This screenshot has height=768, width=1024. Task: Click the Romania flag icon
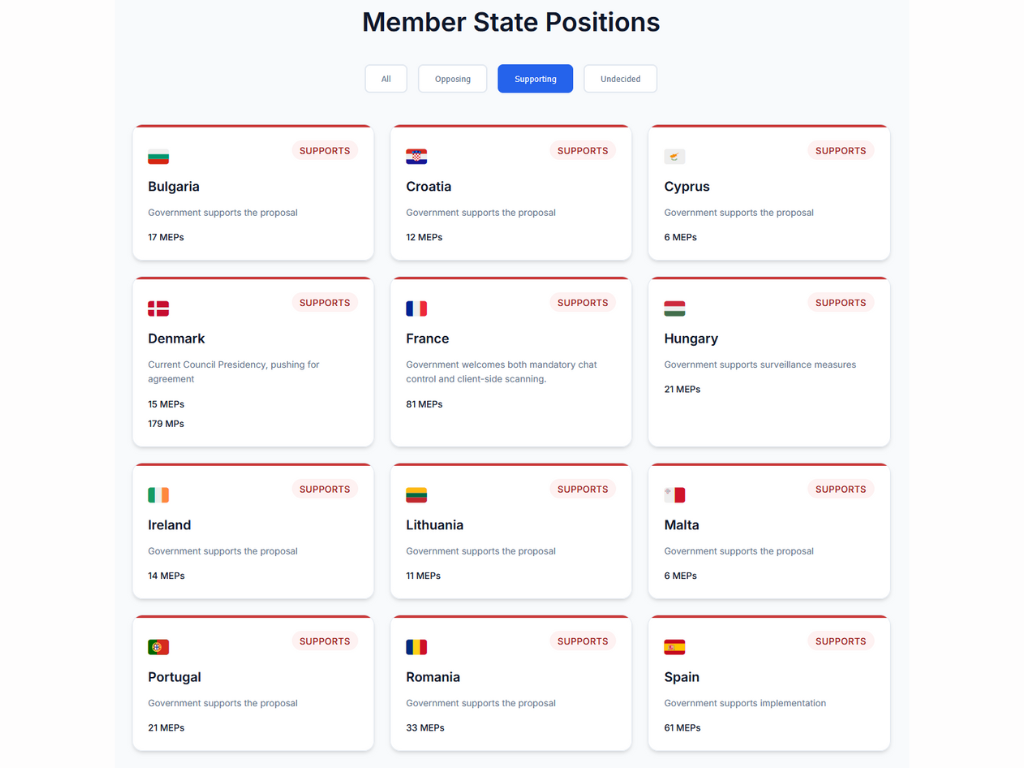point(416,647)
